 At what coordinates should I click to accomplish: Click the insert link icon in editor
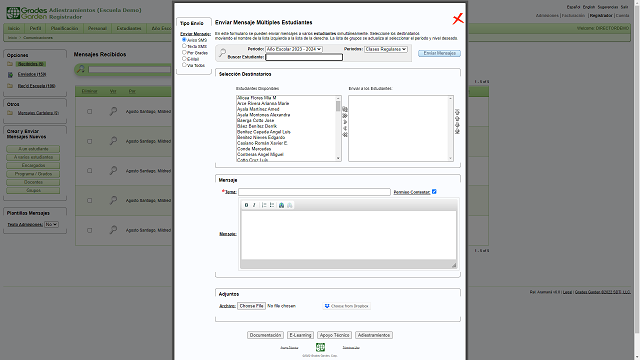click(x=281, y=205)
